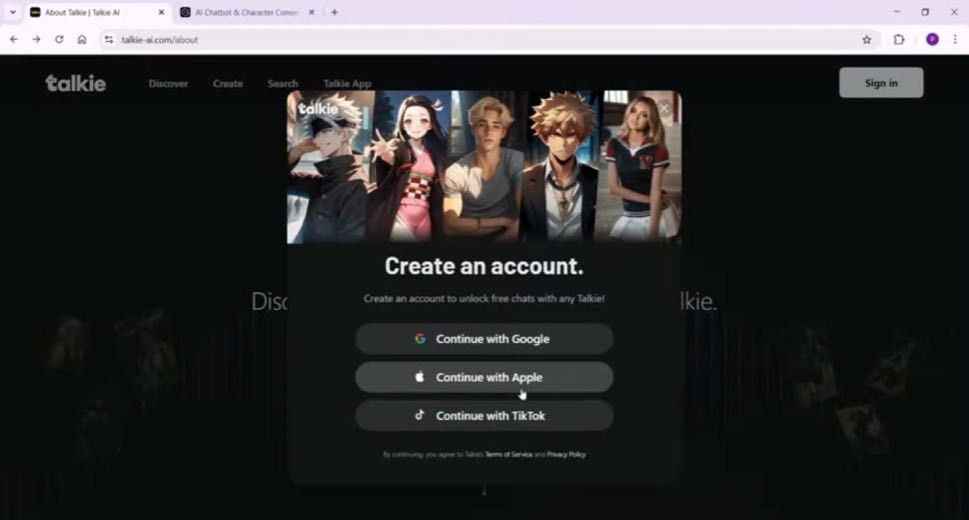Image resolution: width=969 pixels, height=520 pixels.
Task: View site information icon in the address bar
Action: click(109, 40)
